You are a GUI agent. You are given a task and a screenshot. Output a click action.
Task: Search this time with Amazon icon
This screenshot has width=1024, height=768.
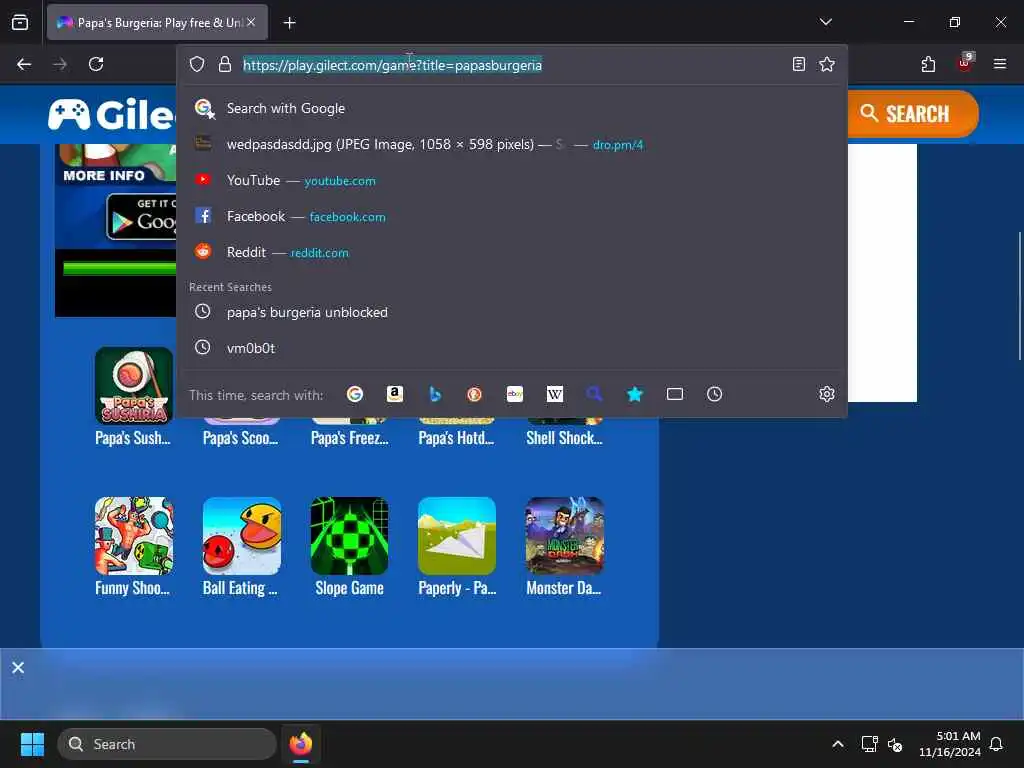click(394, 394)
